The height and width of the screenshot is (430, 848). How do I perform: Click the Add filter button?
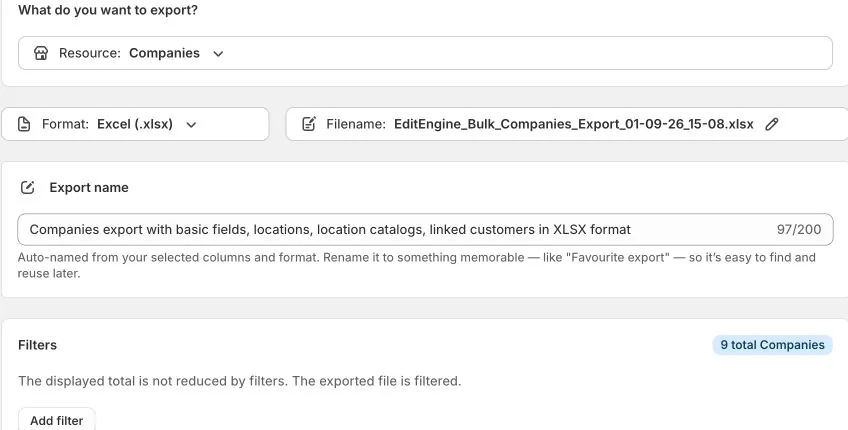(57, 420)
